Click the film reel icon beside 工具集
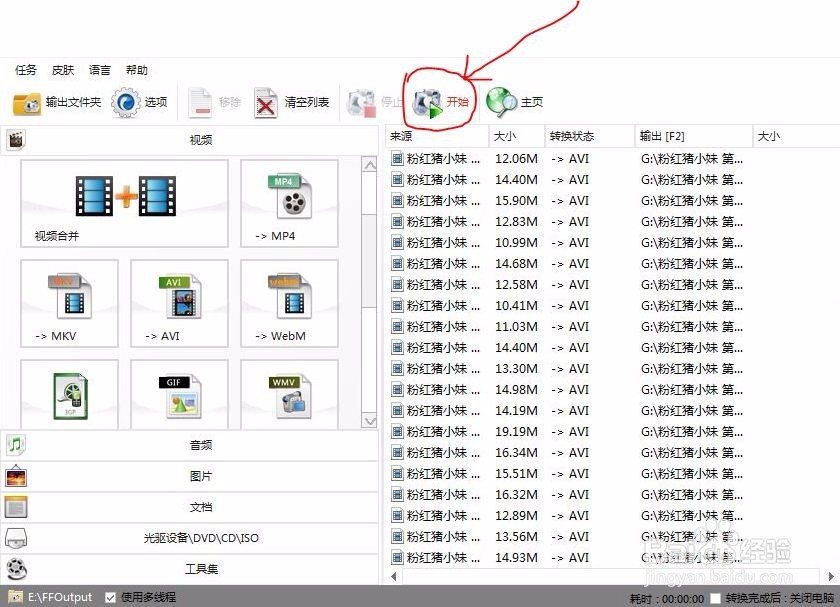The height and width of the screenshot is (607, 840). (17, 569)
